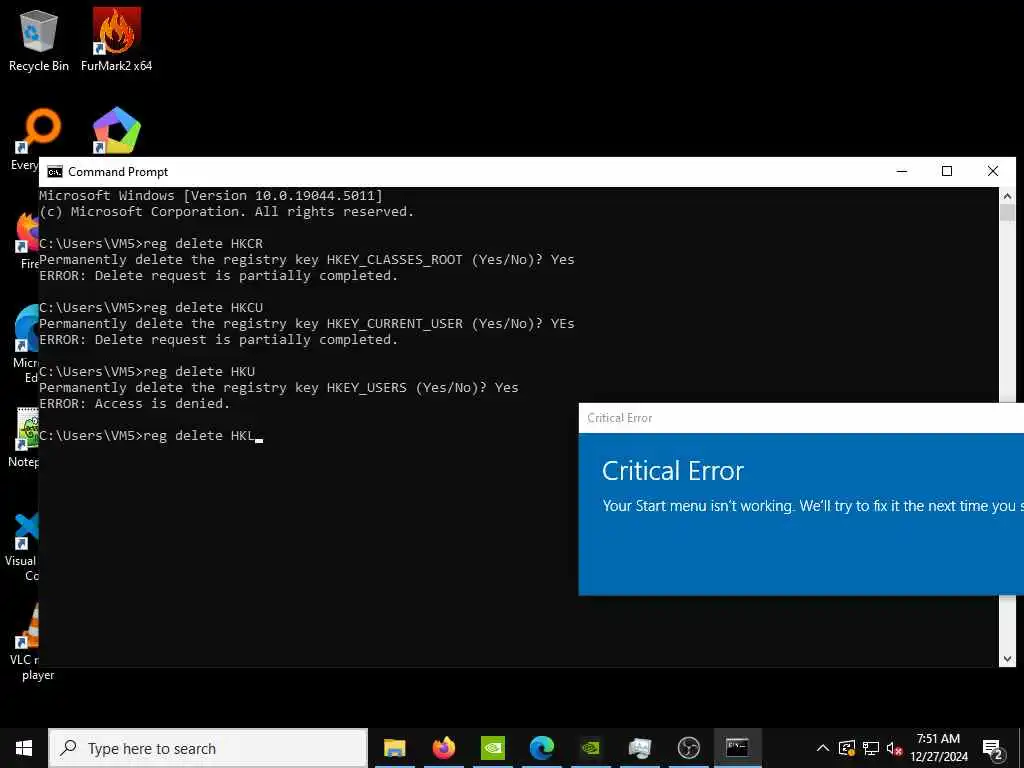1024x768 pixels.
Task: Open File Explorer from the taskbar
Action: (x=394, y=748)
